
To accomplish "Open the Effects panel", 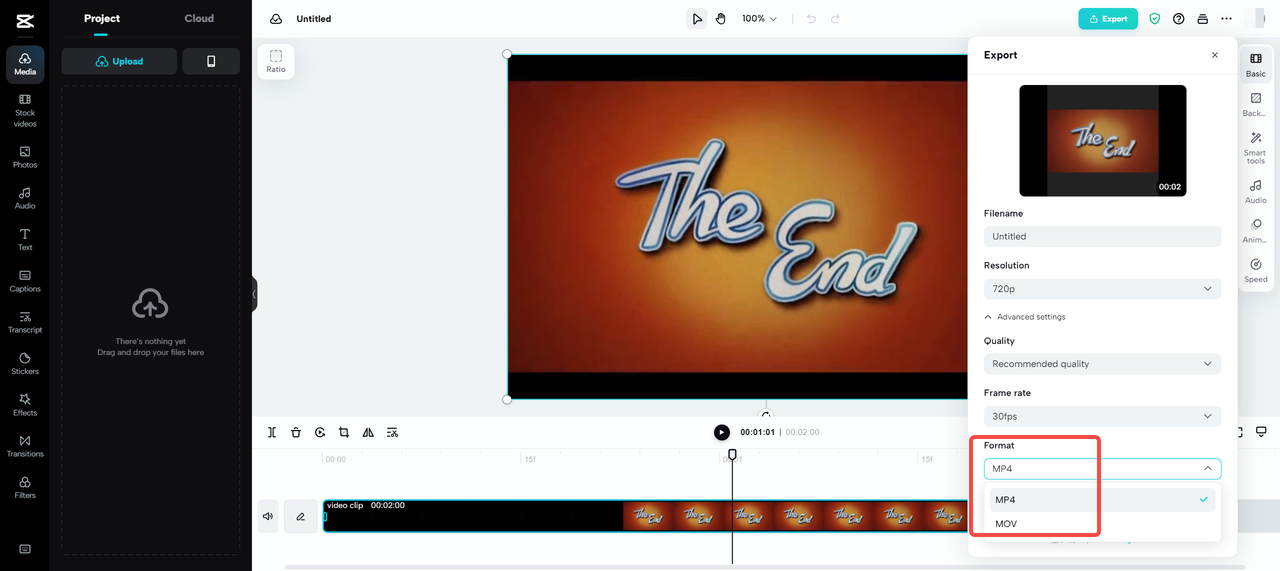I will (25, 405).
